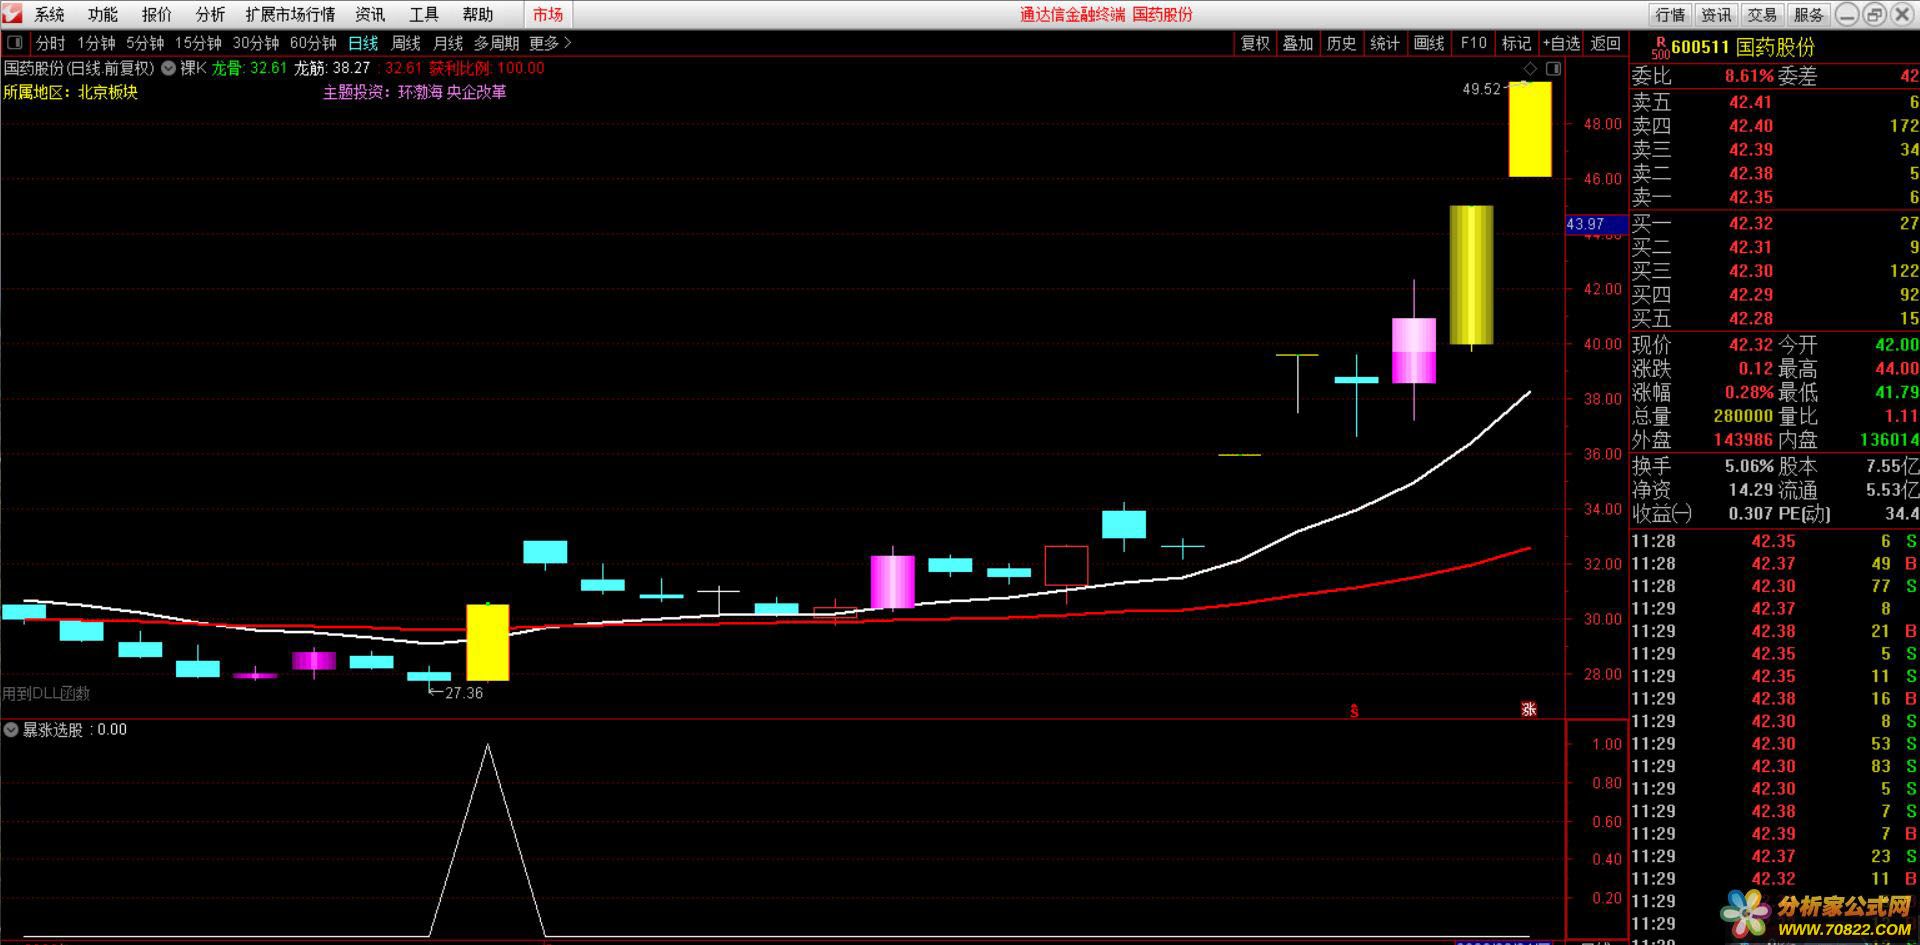
Task: Open the 分析 menu
Action: pyautogui.click(x=211, y=14)
